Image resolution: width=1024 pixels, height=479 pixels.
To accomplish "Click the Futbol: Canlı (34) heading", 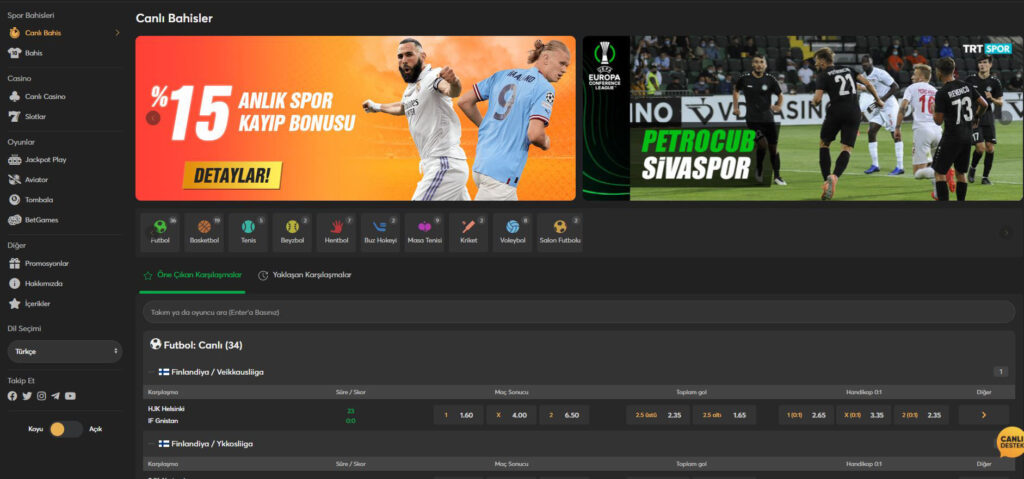I will coord(196,344).
